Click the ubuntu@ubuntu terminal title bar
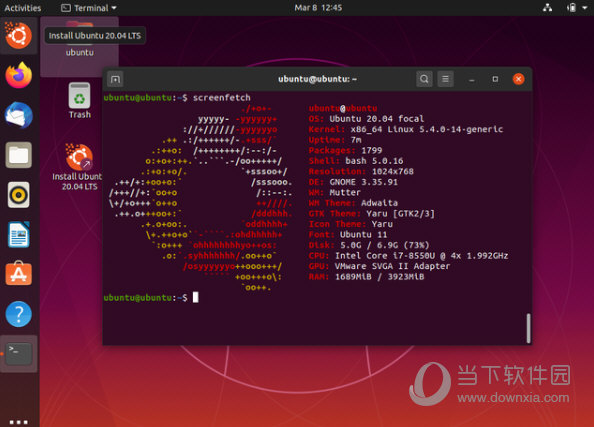This screenshot has height=427, width=594. click(x=317, y=79)
